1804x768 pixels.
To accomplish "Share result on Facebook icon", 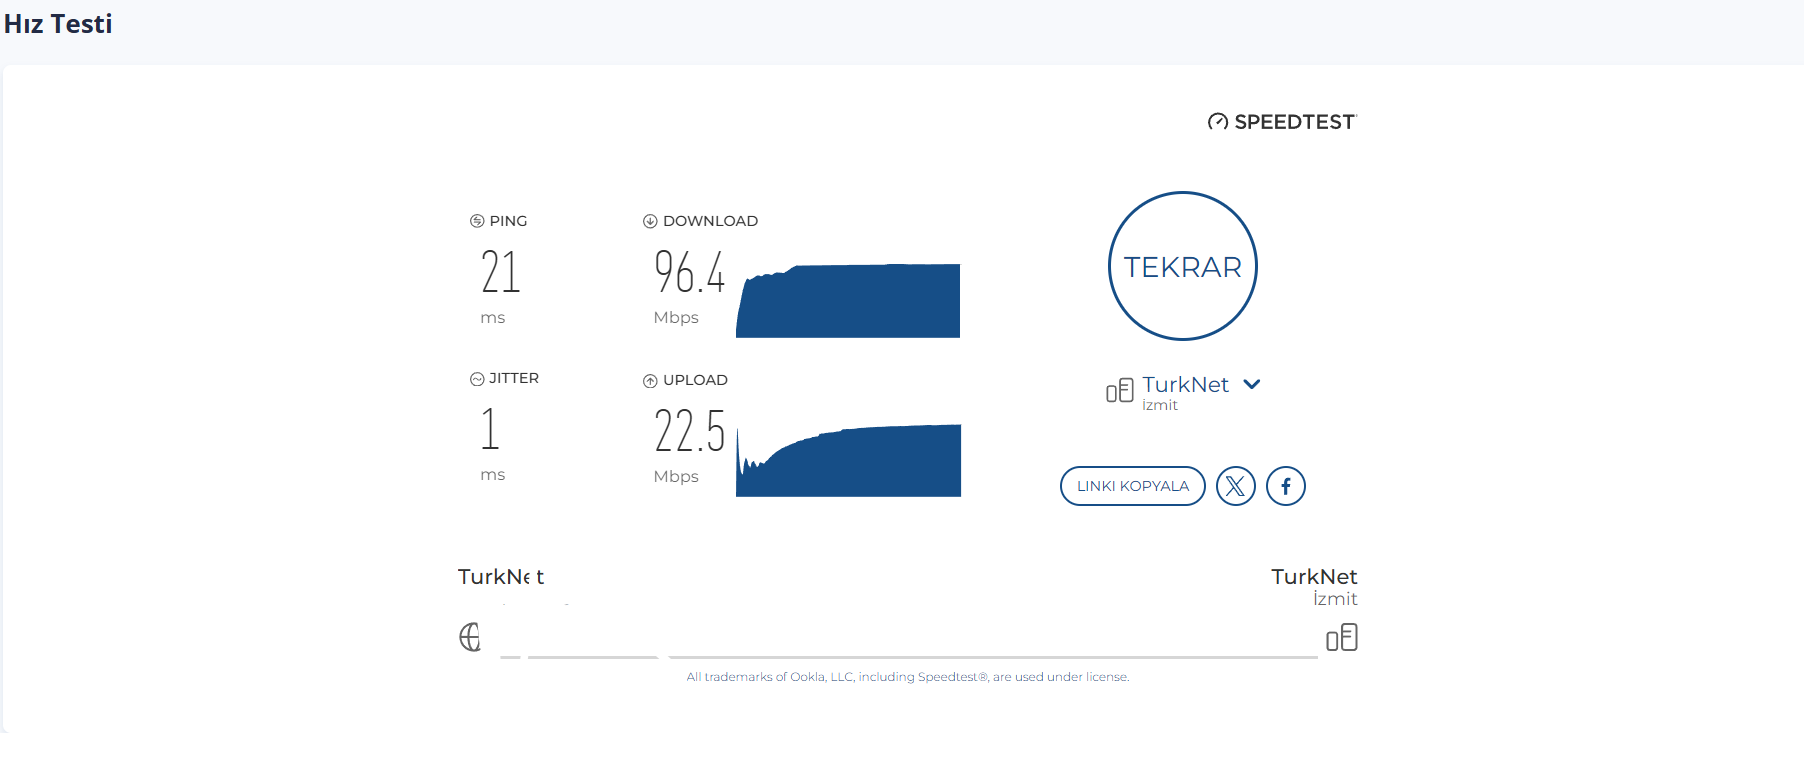I will [x=1286, y=486].
